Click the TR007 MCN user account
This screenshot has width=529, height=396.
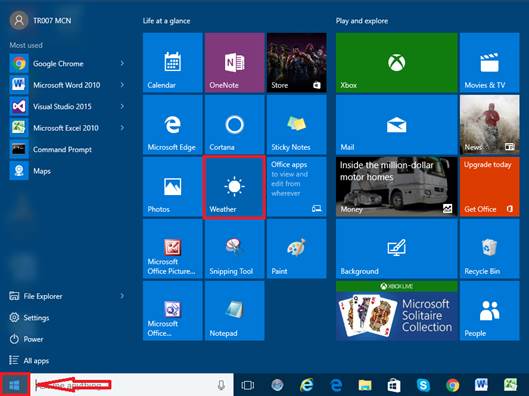pos(40,21)
